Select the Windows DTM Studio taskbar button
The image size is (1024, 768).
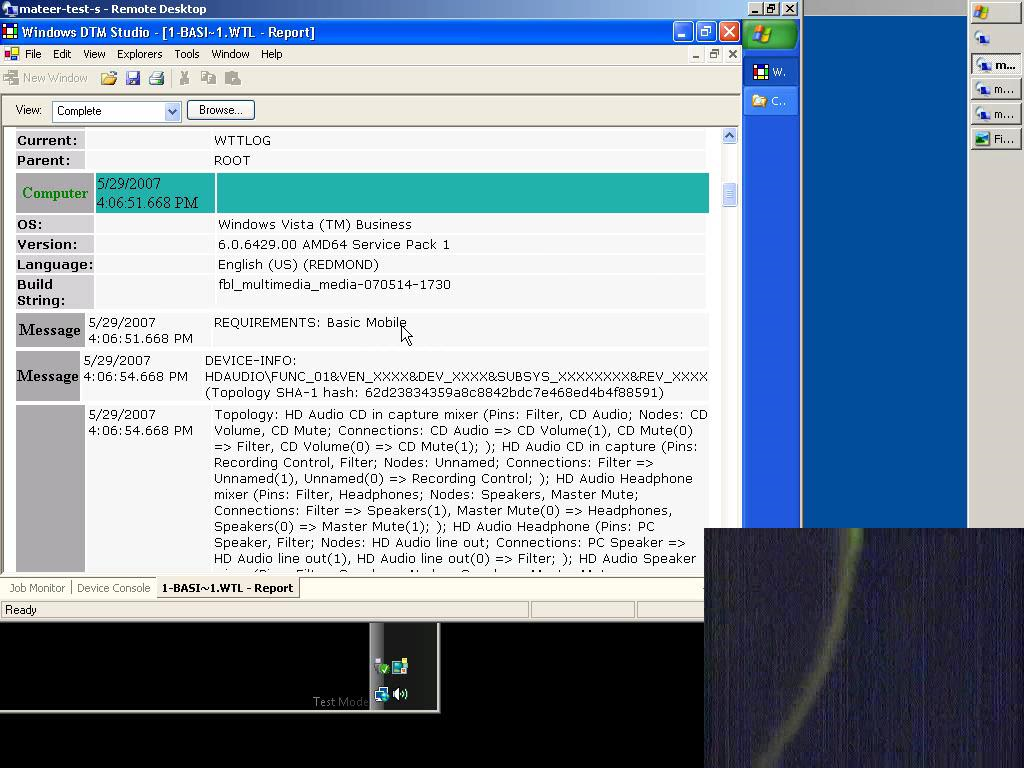click(770, 72)
